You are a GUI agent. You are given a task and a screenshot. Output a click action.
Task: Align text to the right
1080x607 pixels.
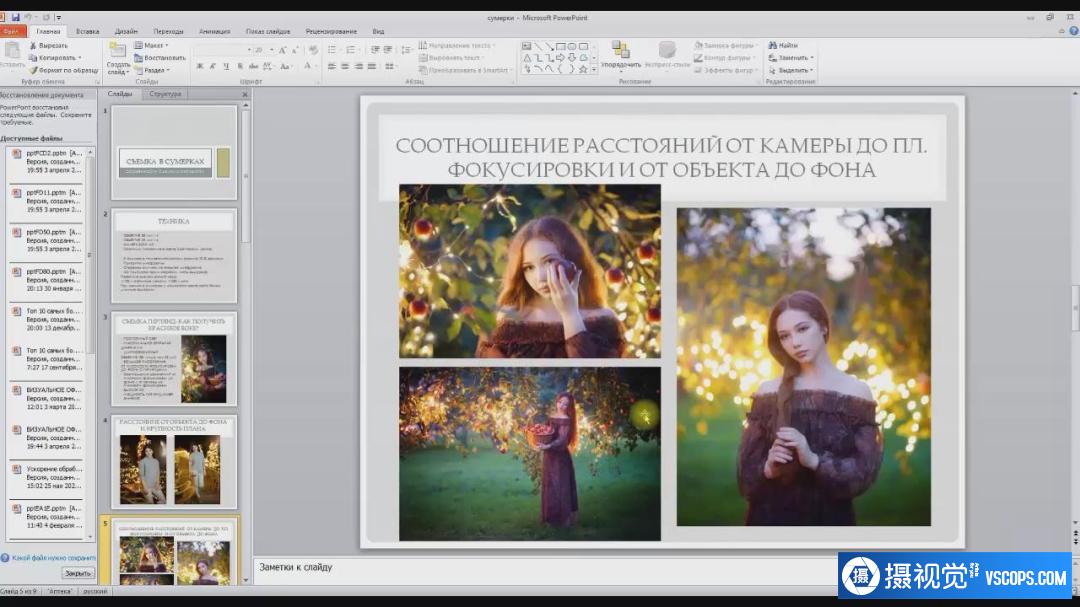[358, 66]
